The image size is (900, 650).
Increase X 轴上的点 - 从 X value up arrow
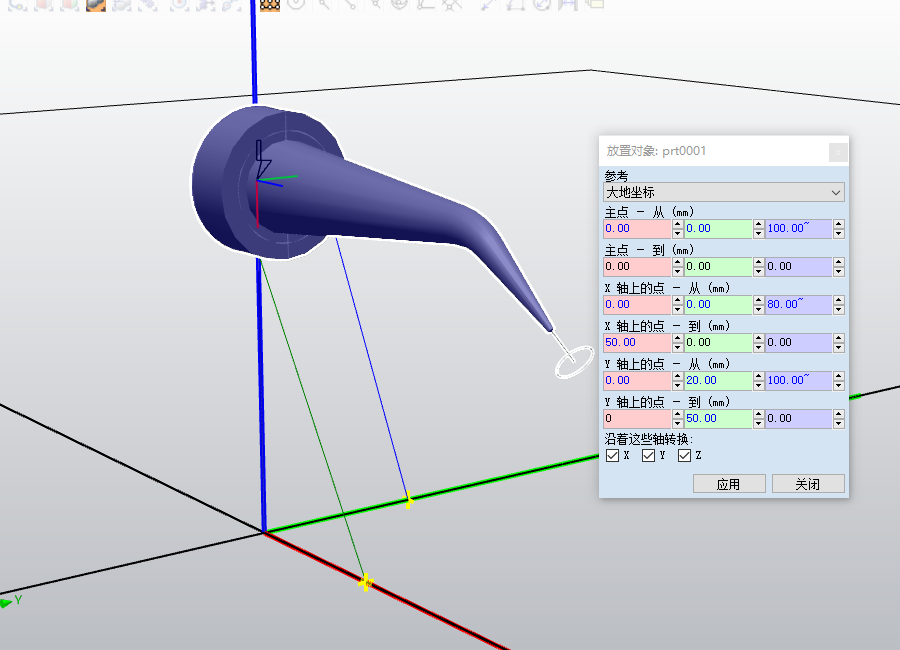678,300
